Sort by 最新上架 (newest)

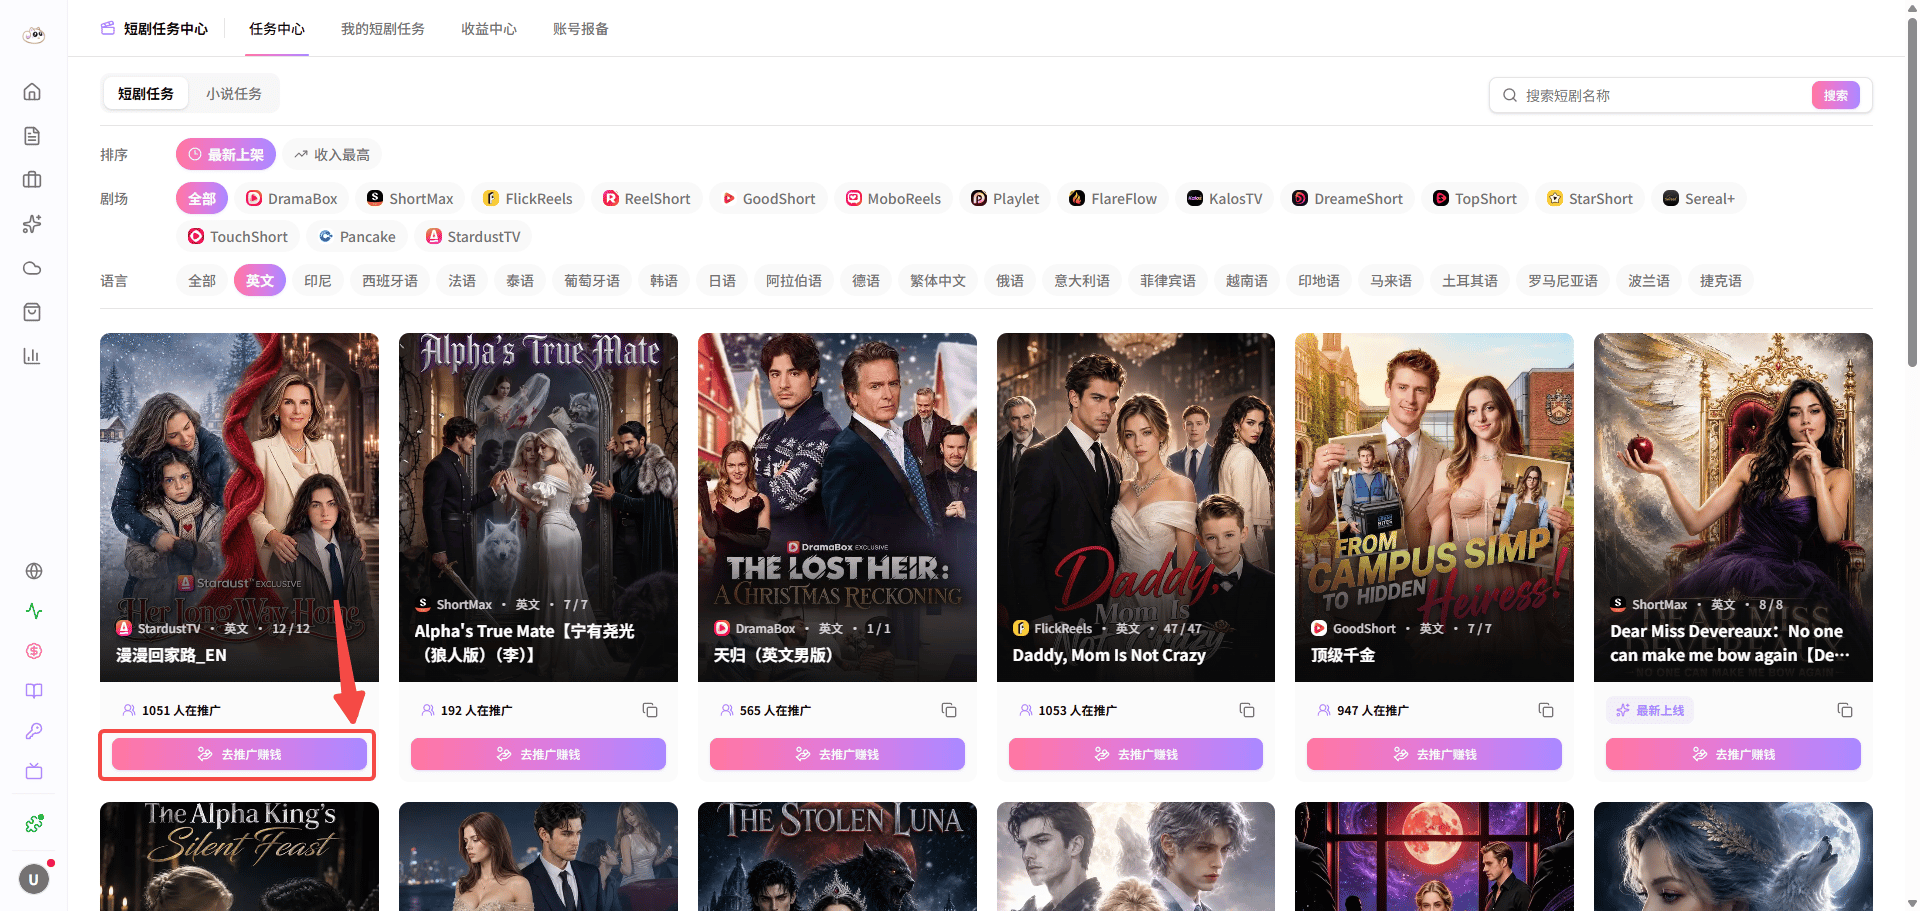226,155
